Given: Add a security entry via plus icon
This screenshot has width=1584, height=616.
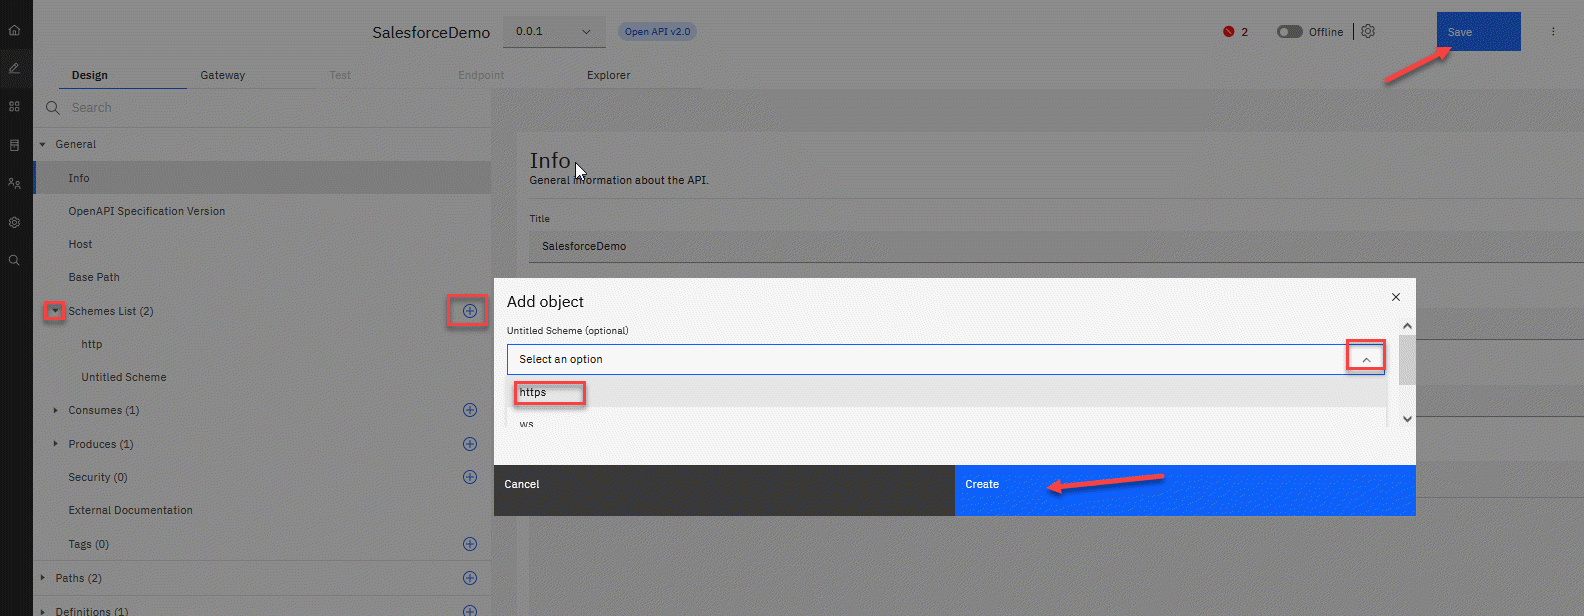Looking at the screenshot, I should pyautogui.click(x=470, y=477).
